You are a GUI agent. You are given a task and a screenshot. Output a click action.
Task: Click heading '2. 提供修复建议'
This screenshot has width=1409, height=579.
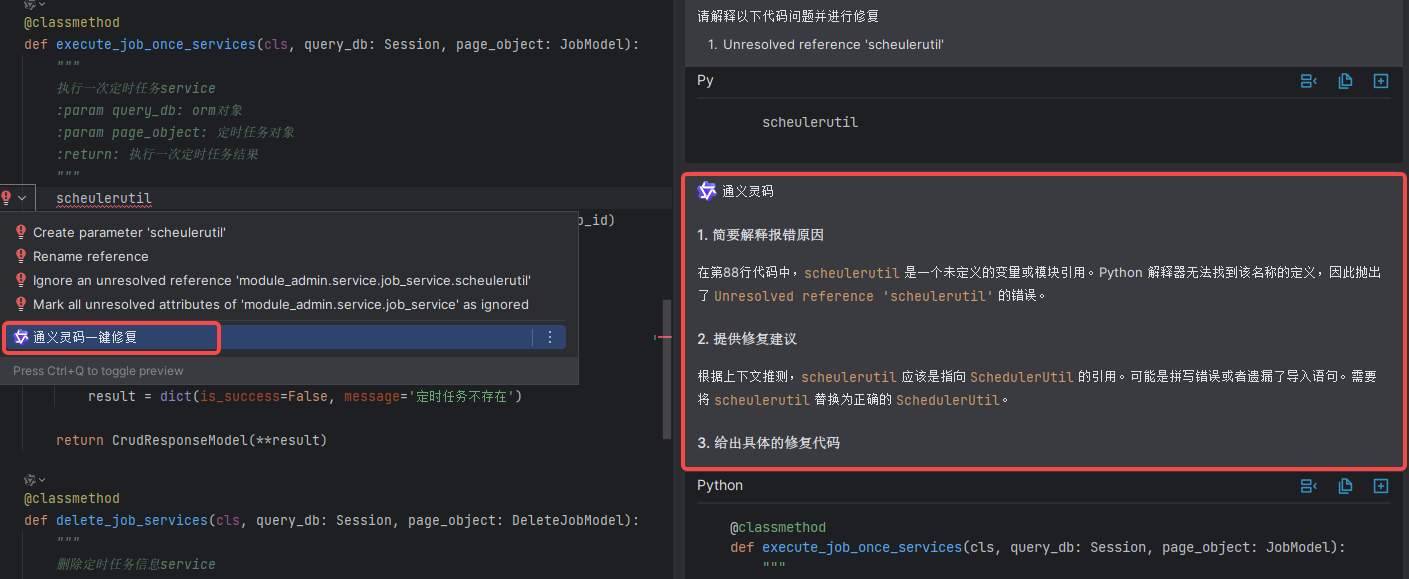pos(747,339)
